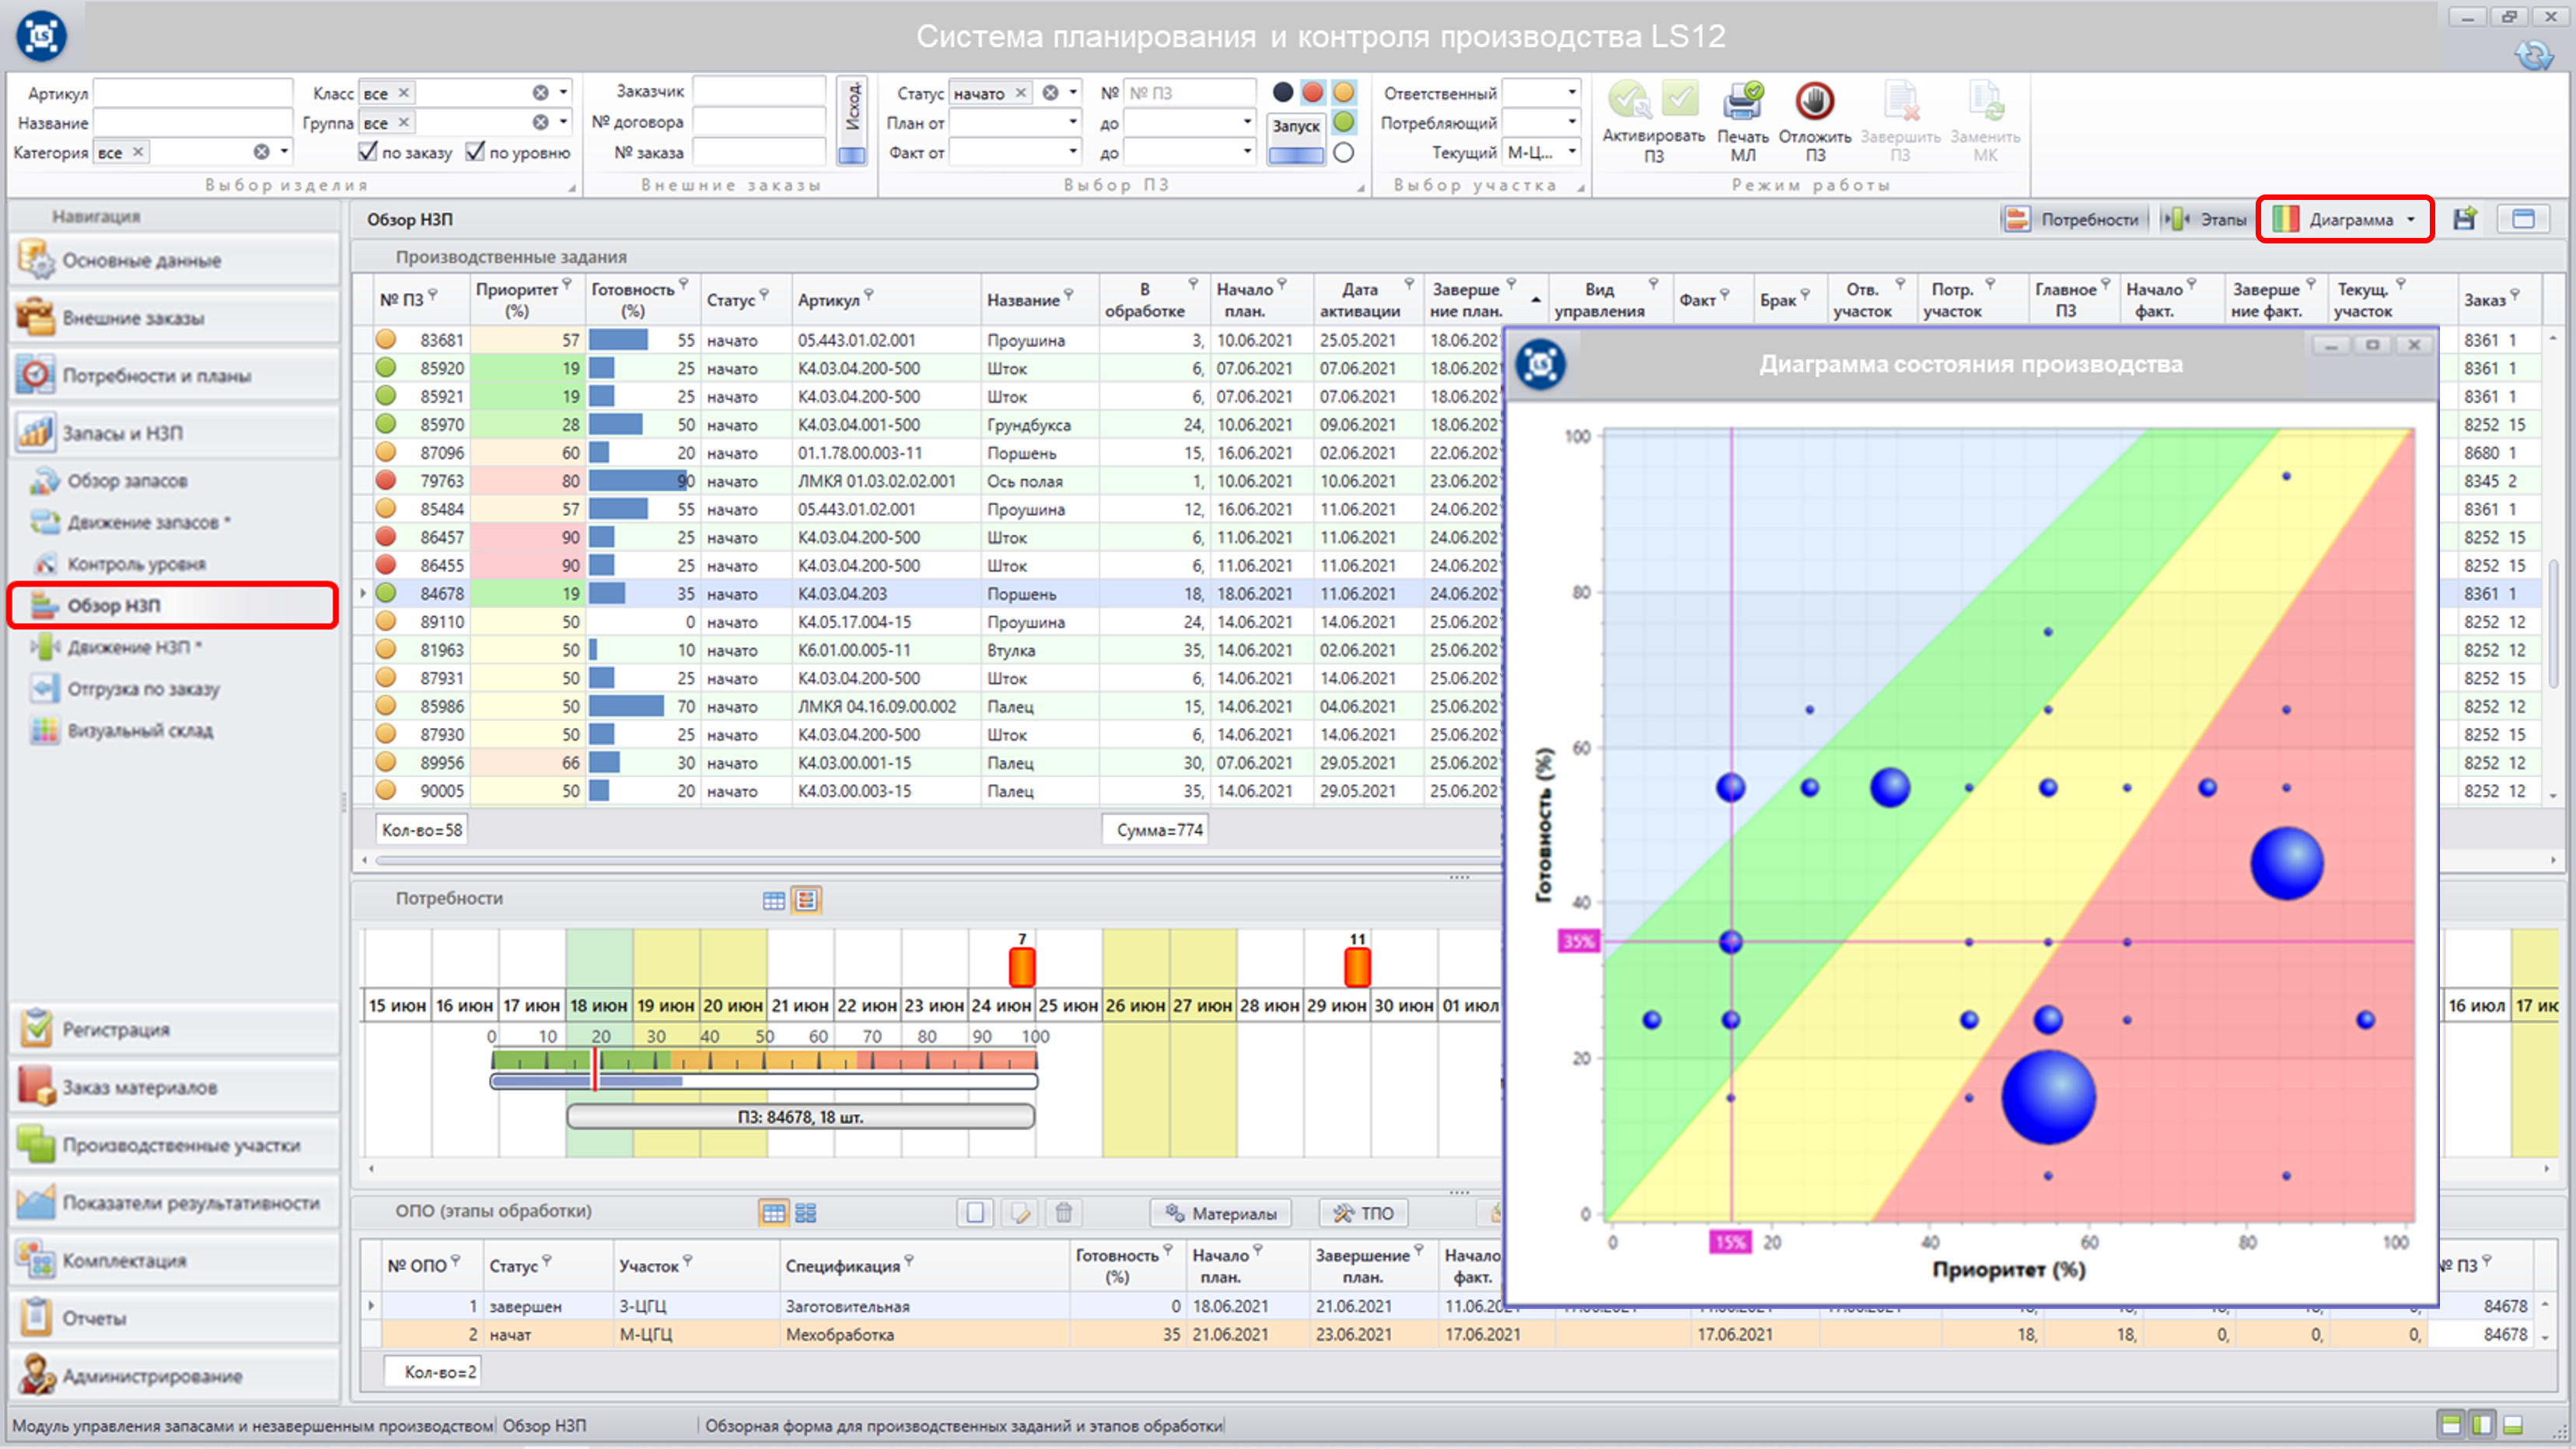
Task: Open Потребности и планы navigation section
Action: coord(176,376)
